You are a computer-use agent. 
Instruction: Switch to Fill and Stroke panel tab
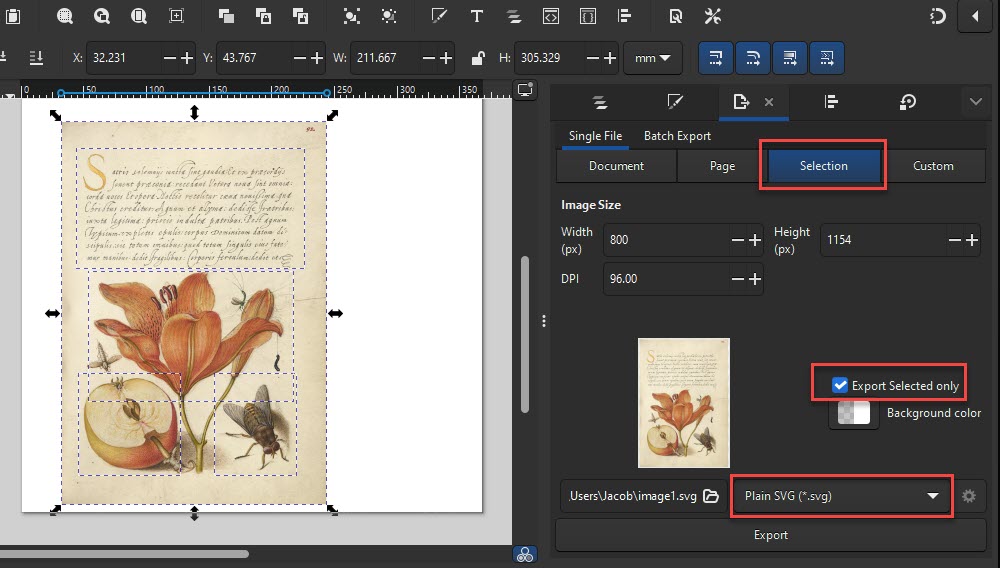[675, 102]
